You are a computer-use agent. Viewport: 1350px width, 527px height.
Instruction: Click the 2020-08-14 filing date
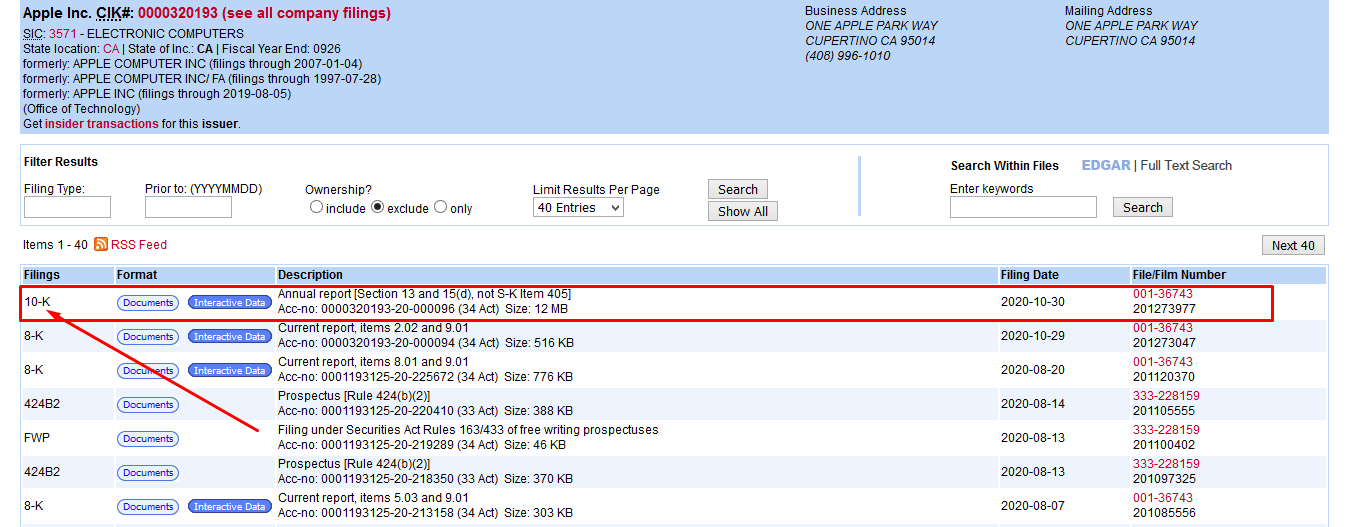(x=1032, y=404)
